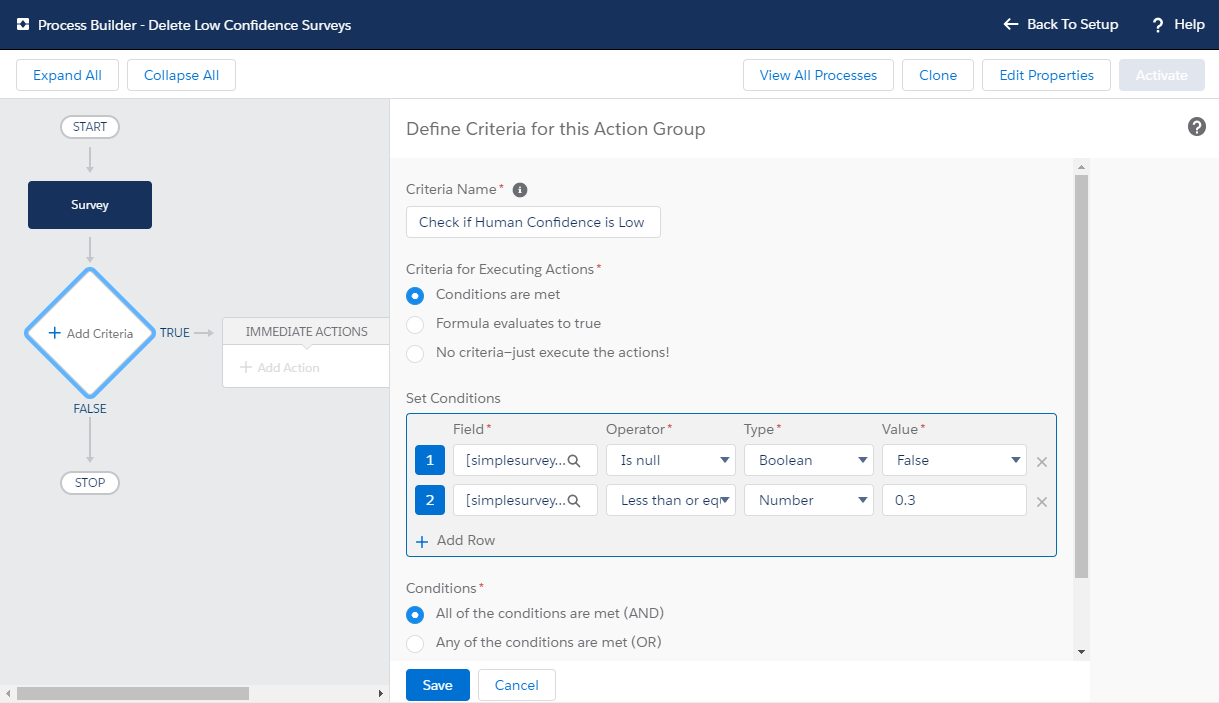
Task: Open the Boolean type dropdown
Action: pyautogui.click(x=809, y=460)
